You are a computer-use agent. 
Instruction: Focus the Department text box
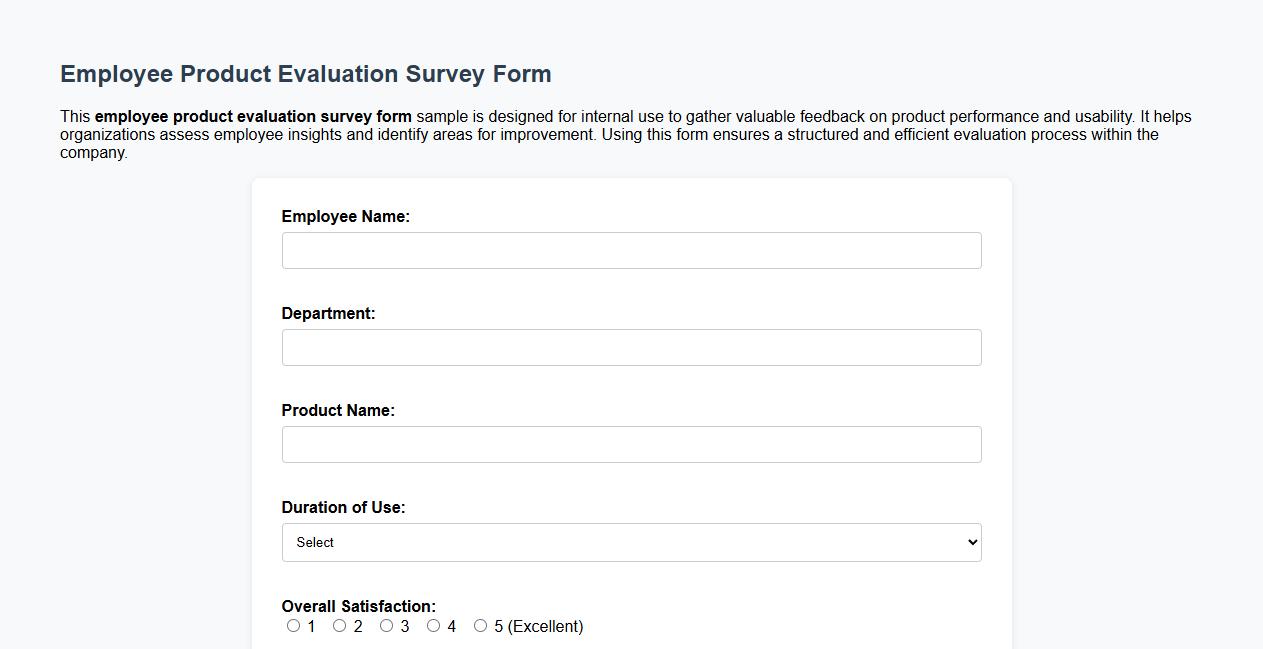(631, 347)
